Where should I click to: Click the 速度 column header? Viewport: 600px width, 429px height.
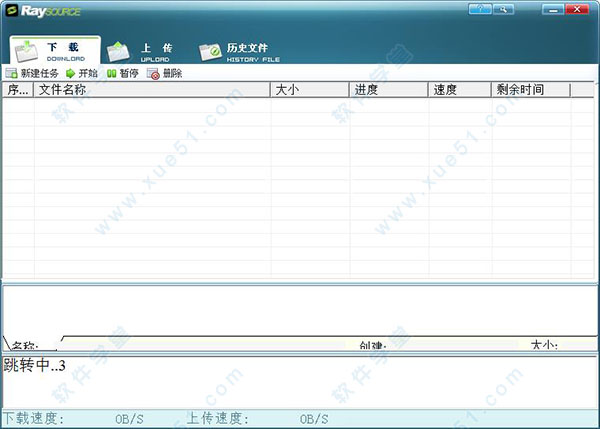point(460,90)
